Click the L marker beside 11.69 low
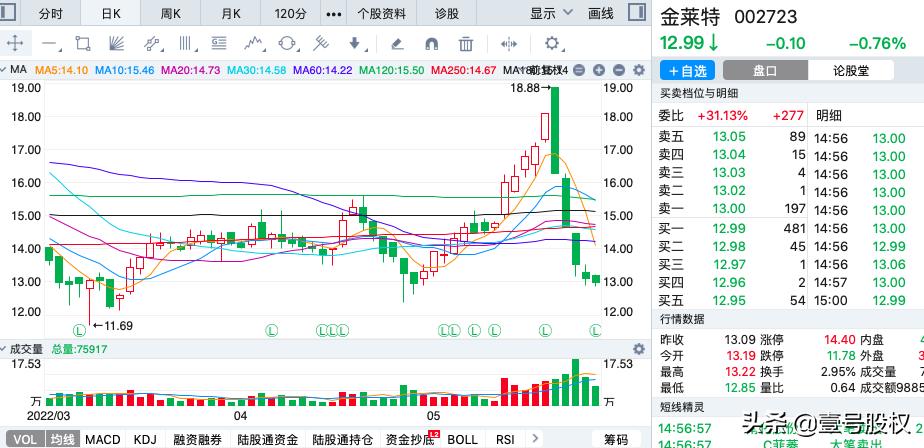 pos(80,330)
